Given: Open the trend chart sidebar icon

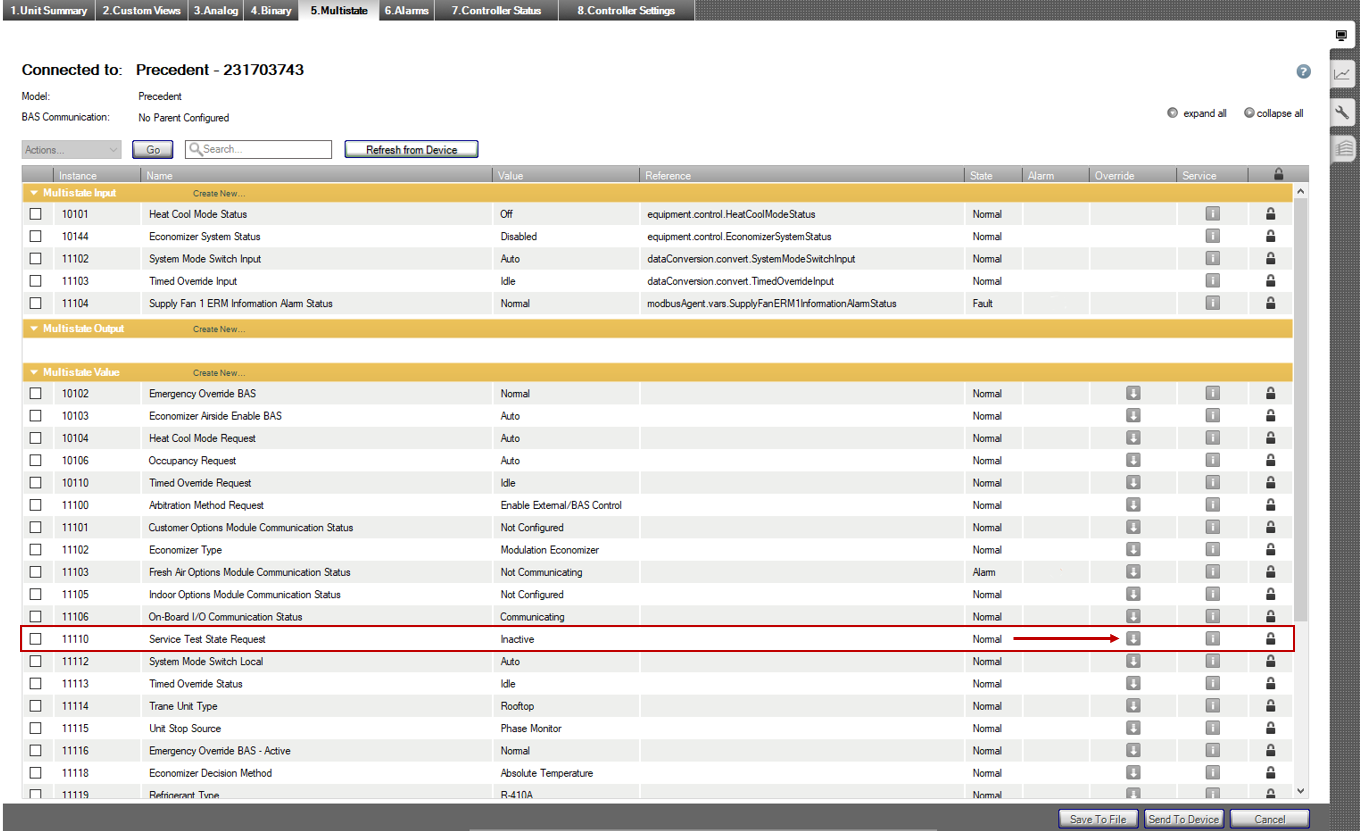Looking at the screenshot, I should pyautogui.click(x=1342, y=75).
